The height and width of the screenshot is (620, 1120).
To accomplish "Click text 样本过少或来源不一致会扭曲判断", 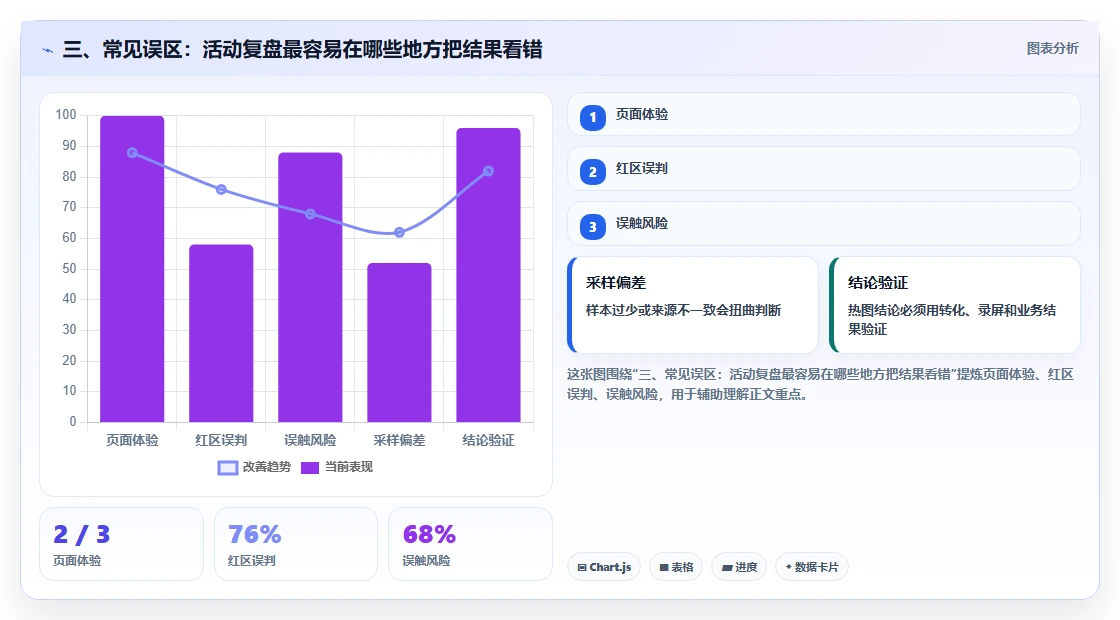I will 684,311.
